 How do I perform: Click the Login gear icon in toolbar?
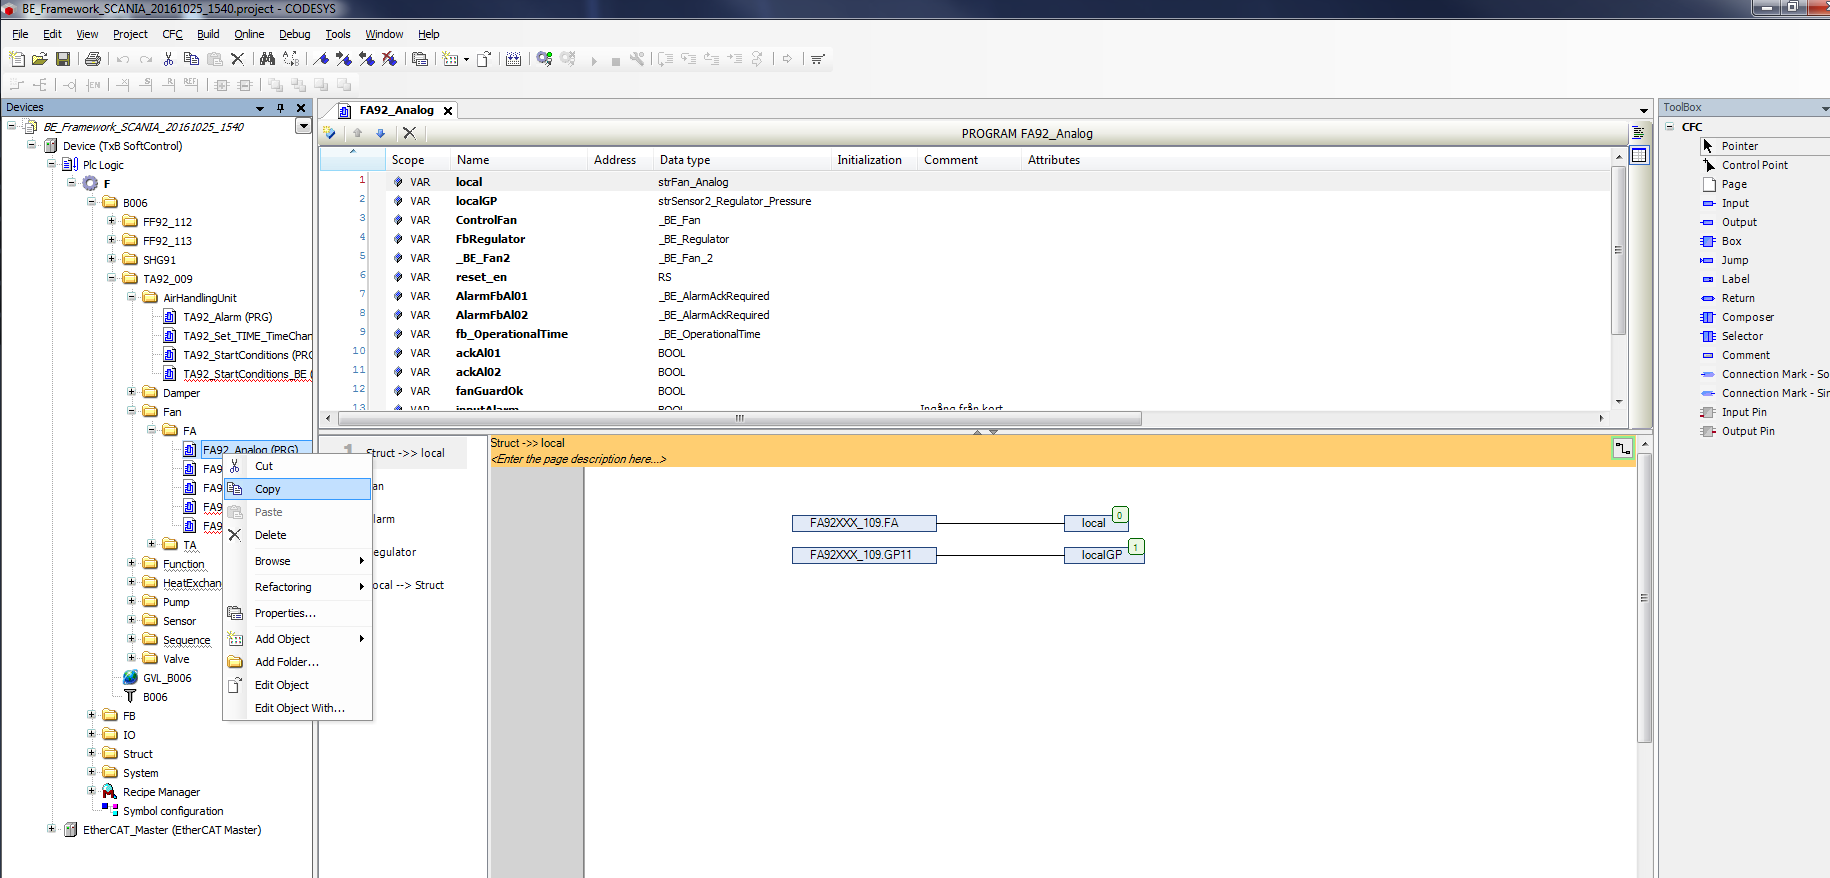pyautogui.click(x=544, y=59)
